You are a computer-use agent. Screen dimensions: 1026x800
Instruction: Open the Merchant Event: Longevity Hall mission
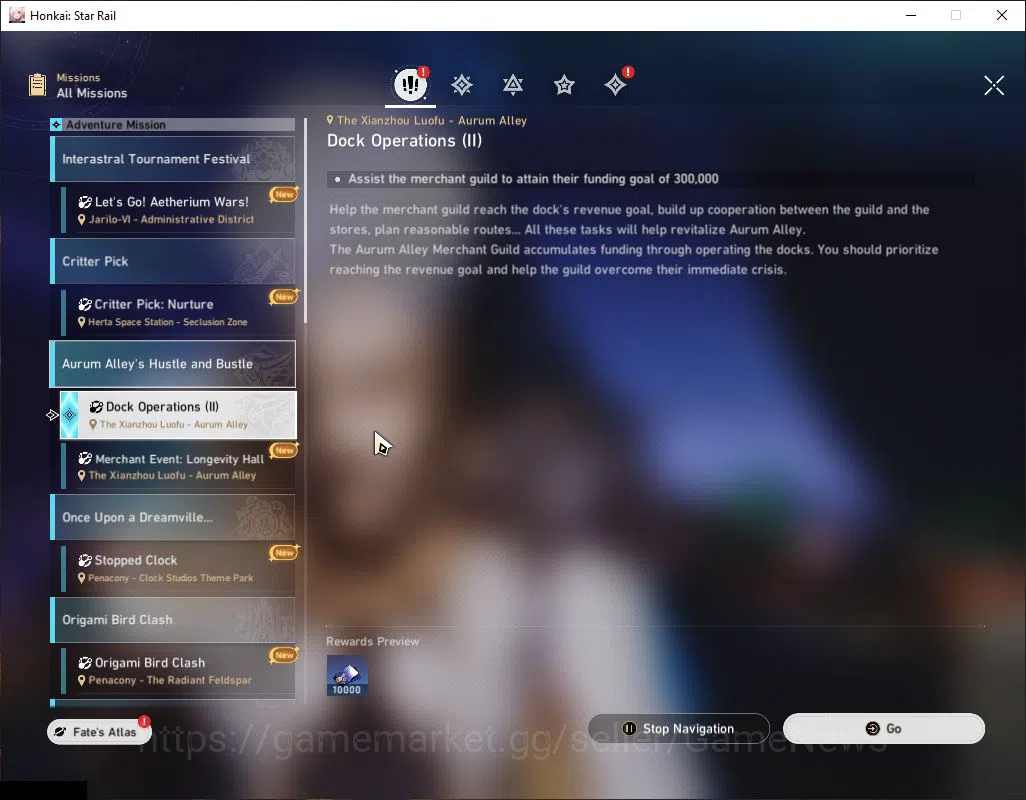[x=178, y=466]
